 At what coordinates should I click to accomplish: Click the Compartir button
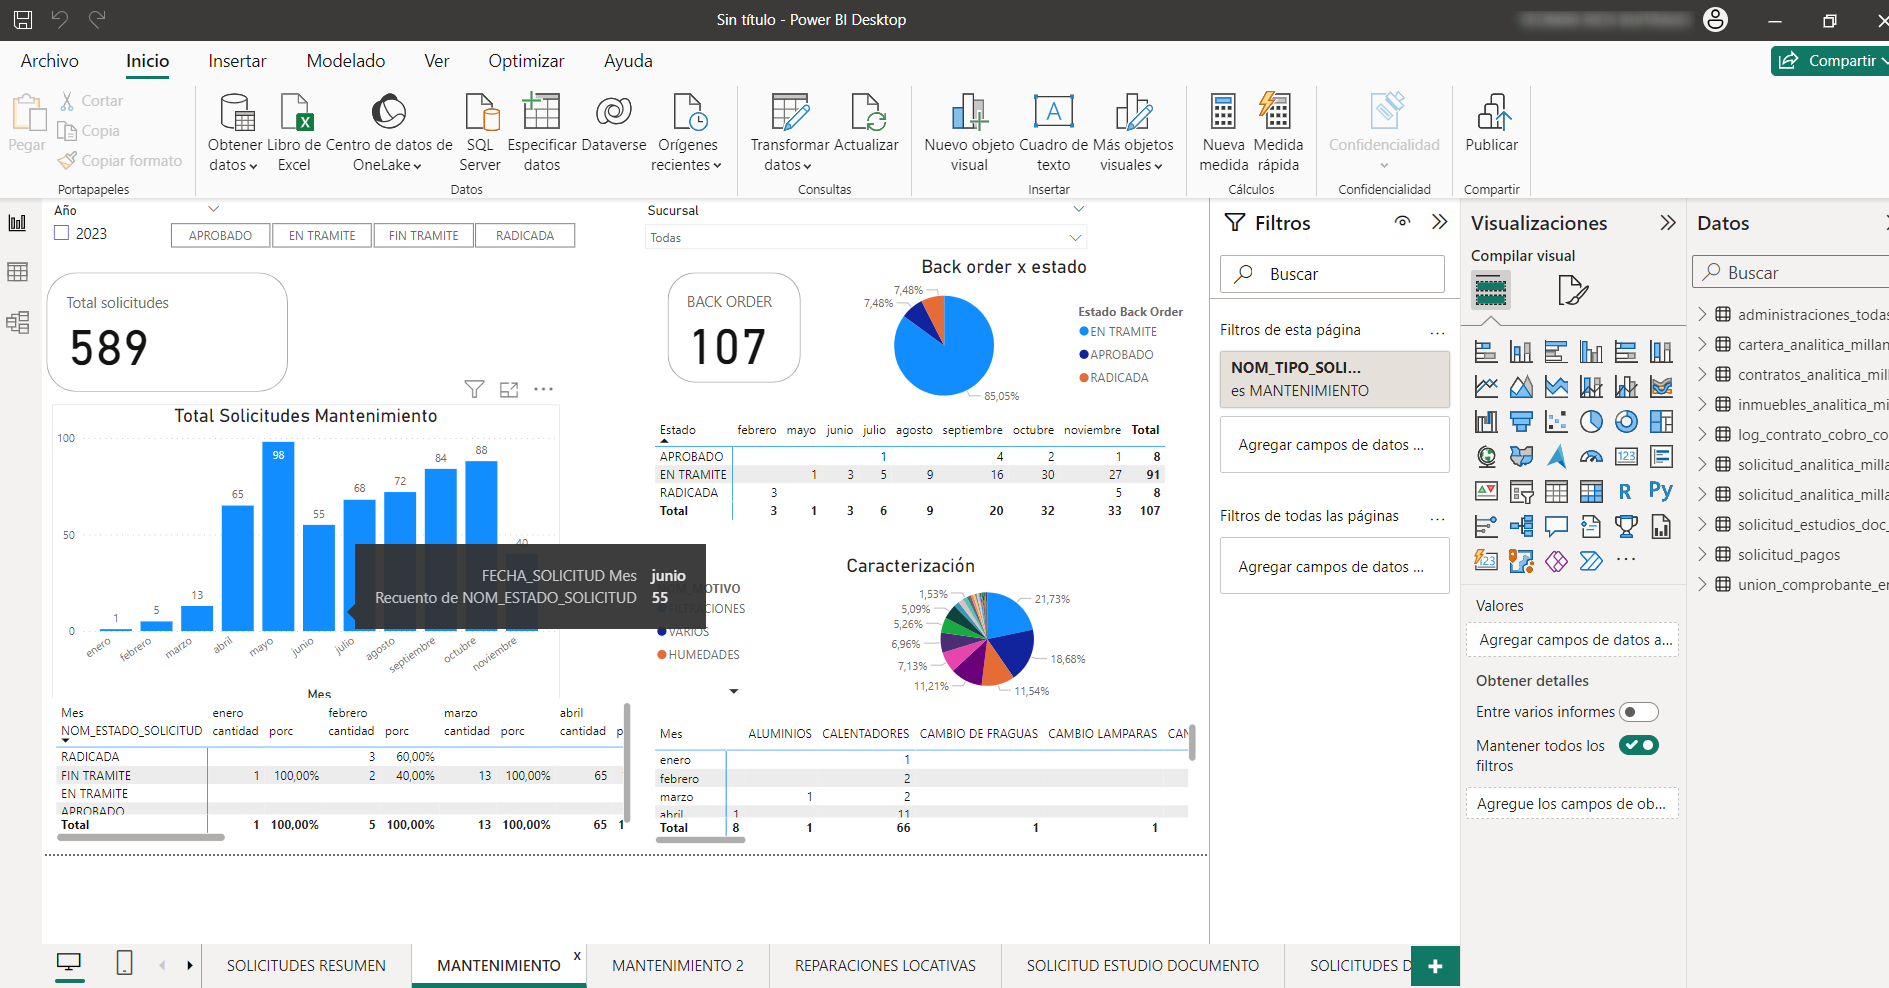(1829, 60)
